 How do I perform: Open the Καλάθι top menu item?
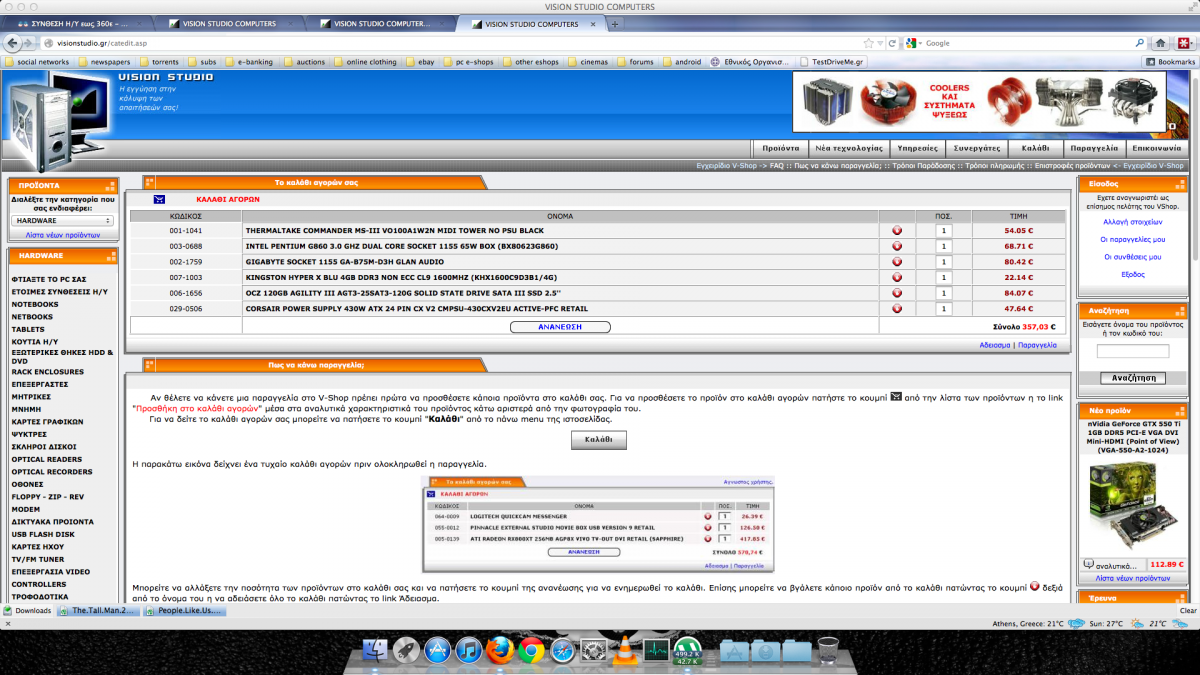[x=1035, y=147]
